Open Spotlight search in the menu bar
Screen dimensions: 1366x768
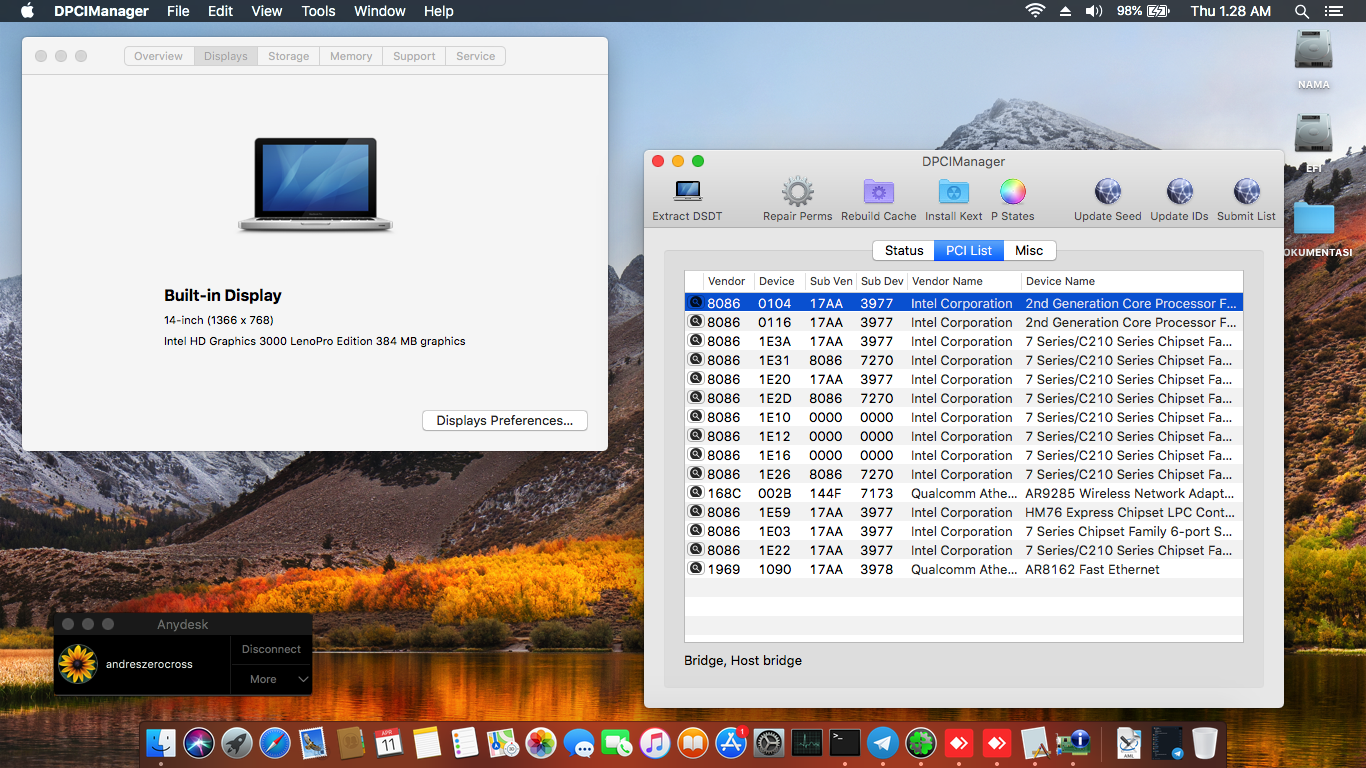1301,11
